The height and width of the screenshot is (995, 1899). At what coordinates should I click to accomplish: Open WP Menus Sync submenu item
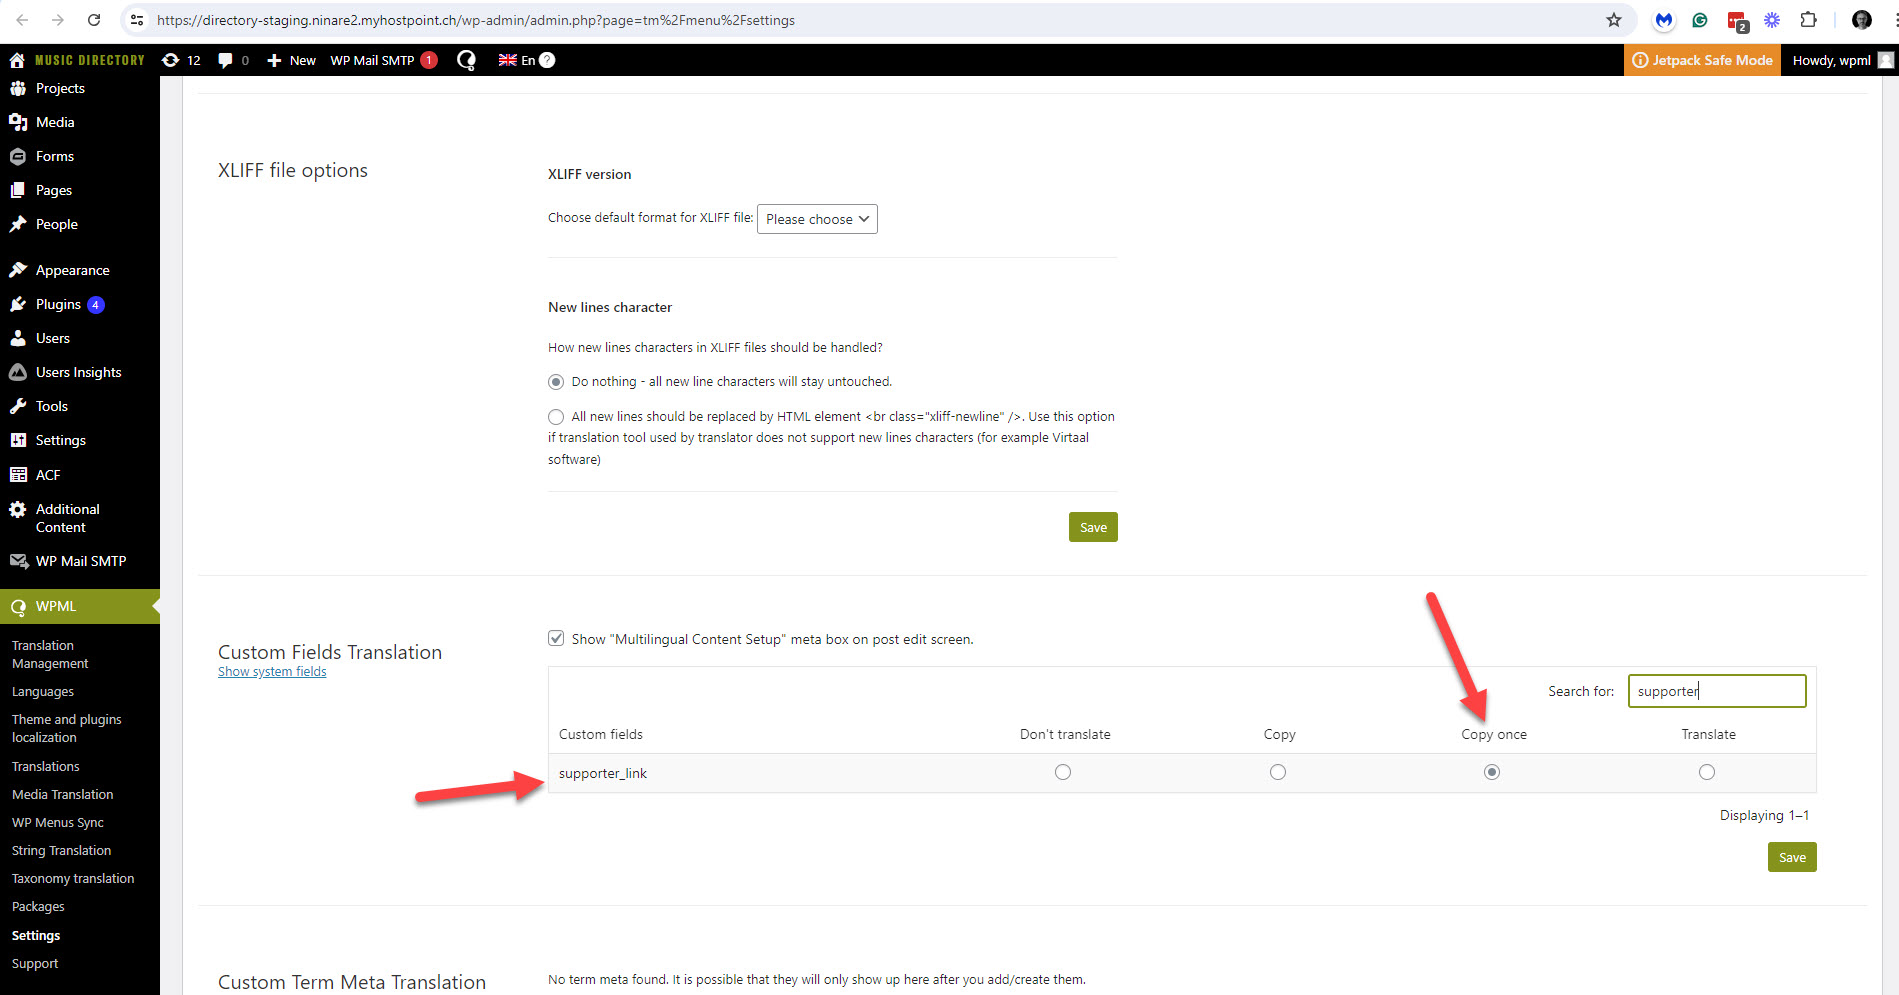(58, 822)
